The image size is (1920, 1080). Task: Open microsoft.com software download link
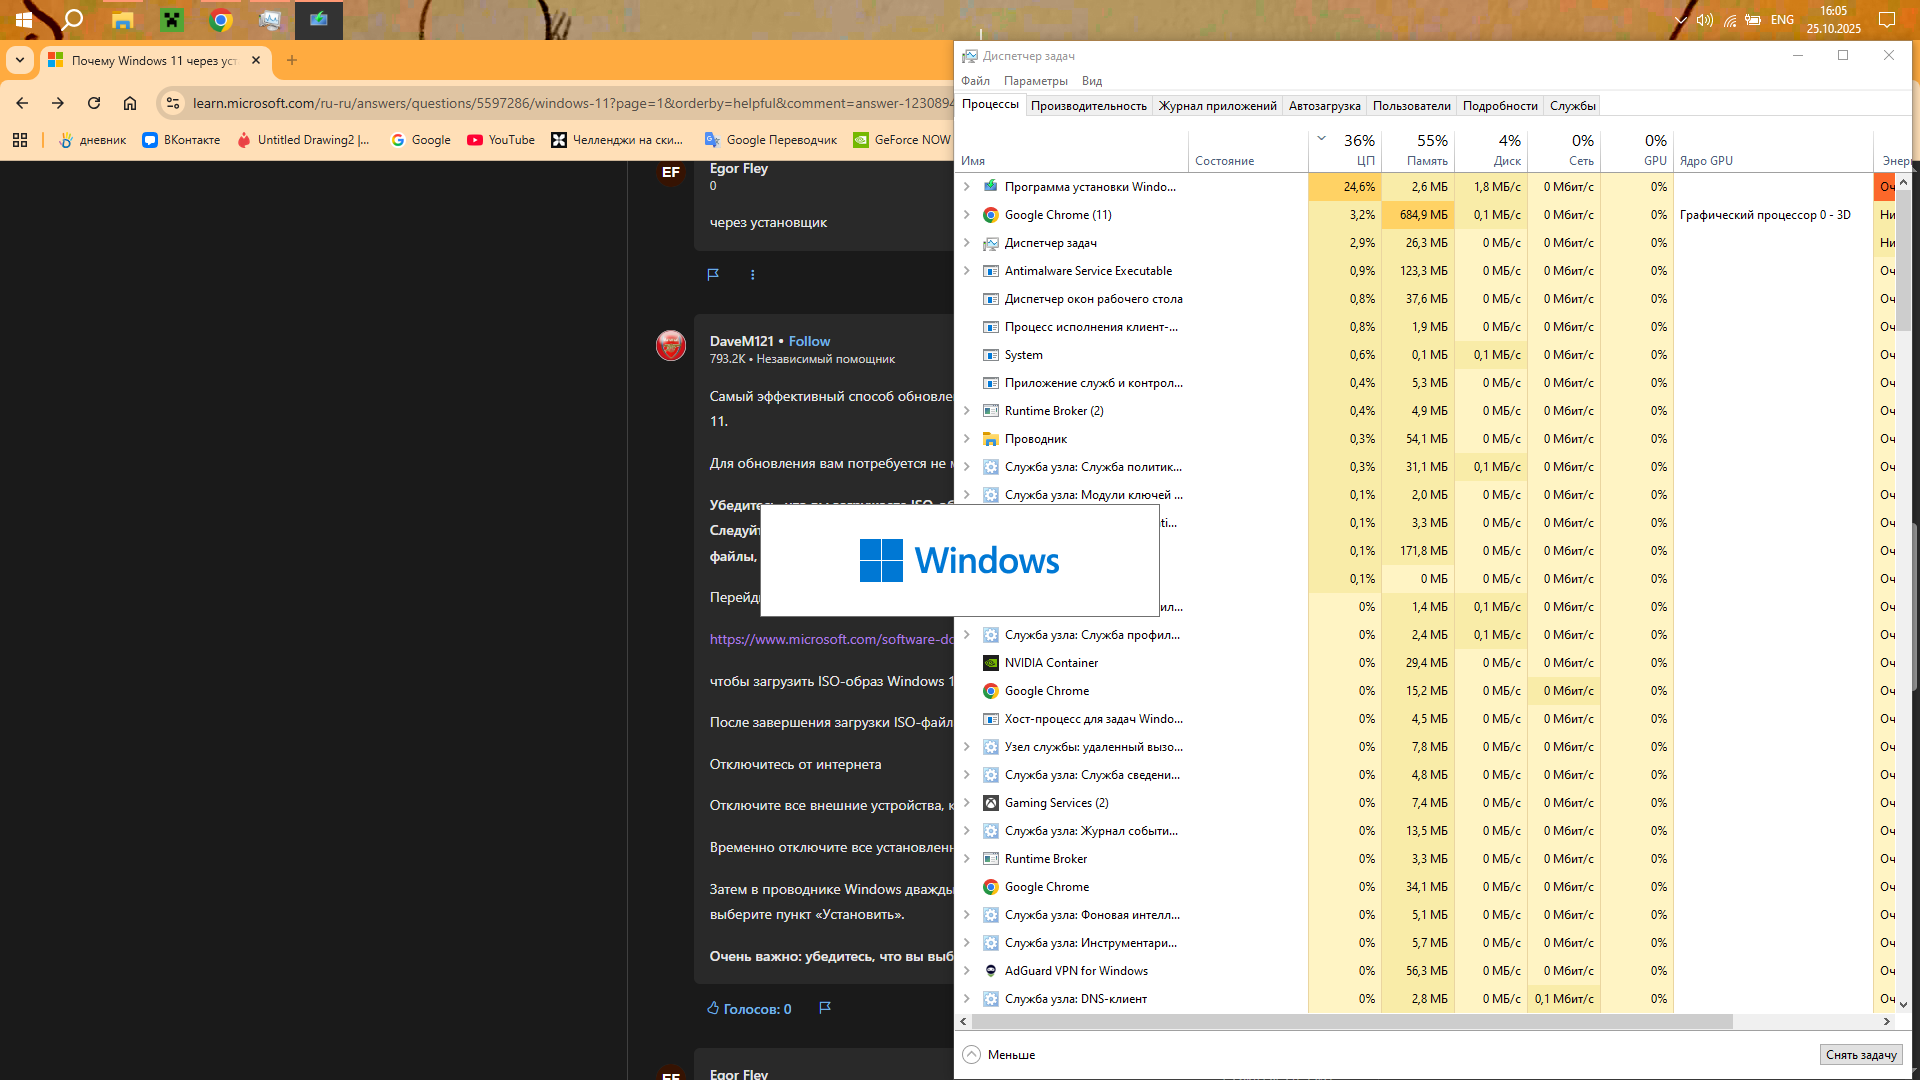click(831, 639)
